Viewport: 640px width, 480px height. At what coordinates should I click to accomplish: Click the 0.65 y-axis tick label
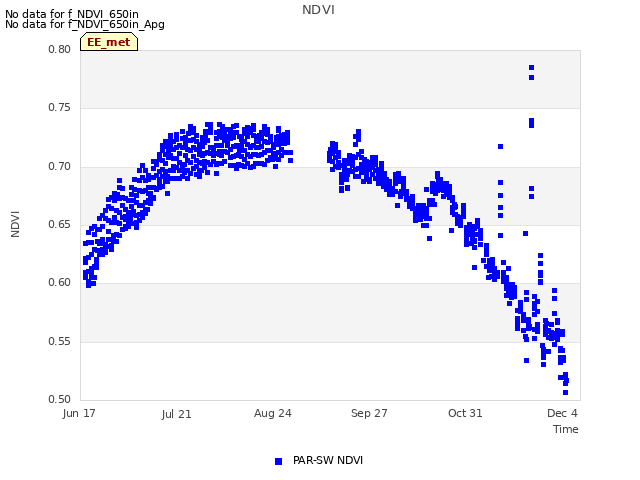point(60,224)
